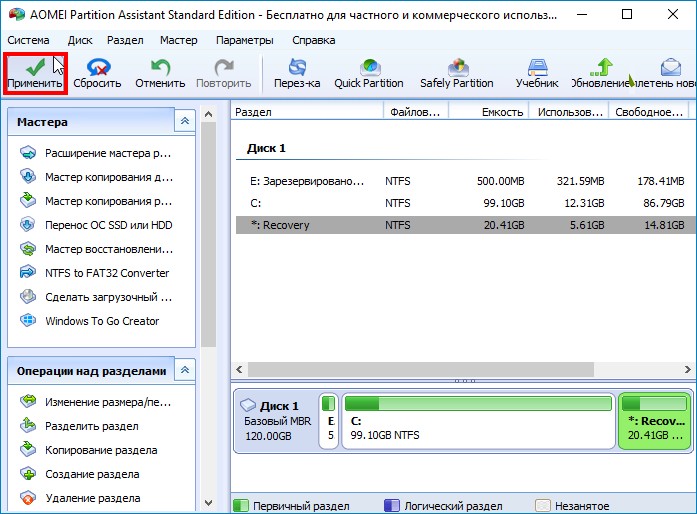Open the Мастер menu
This screenshot has height=514, width=697.
click(179, 40)
